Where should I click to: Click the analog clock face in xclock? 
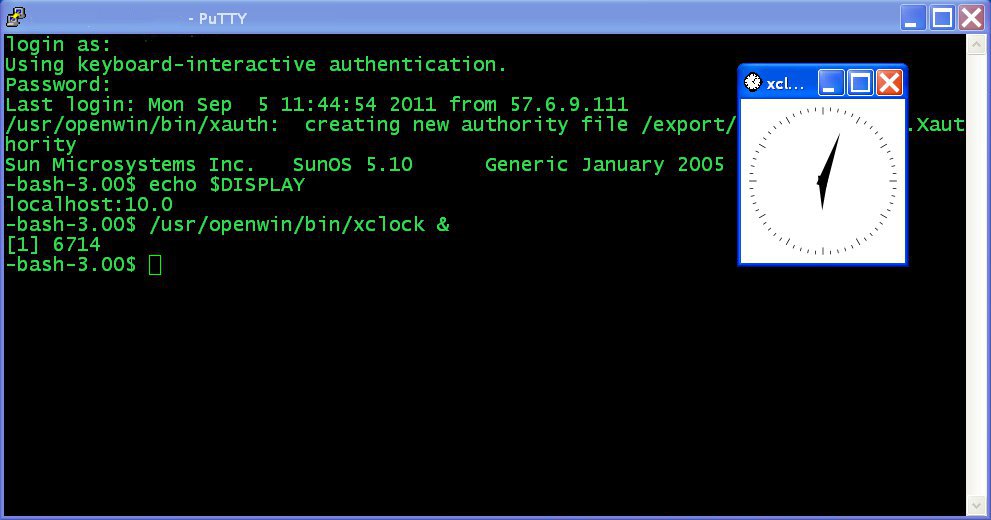click(x=823, y=181)
